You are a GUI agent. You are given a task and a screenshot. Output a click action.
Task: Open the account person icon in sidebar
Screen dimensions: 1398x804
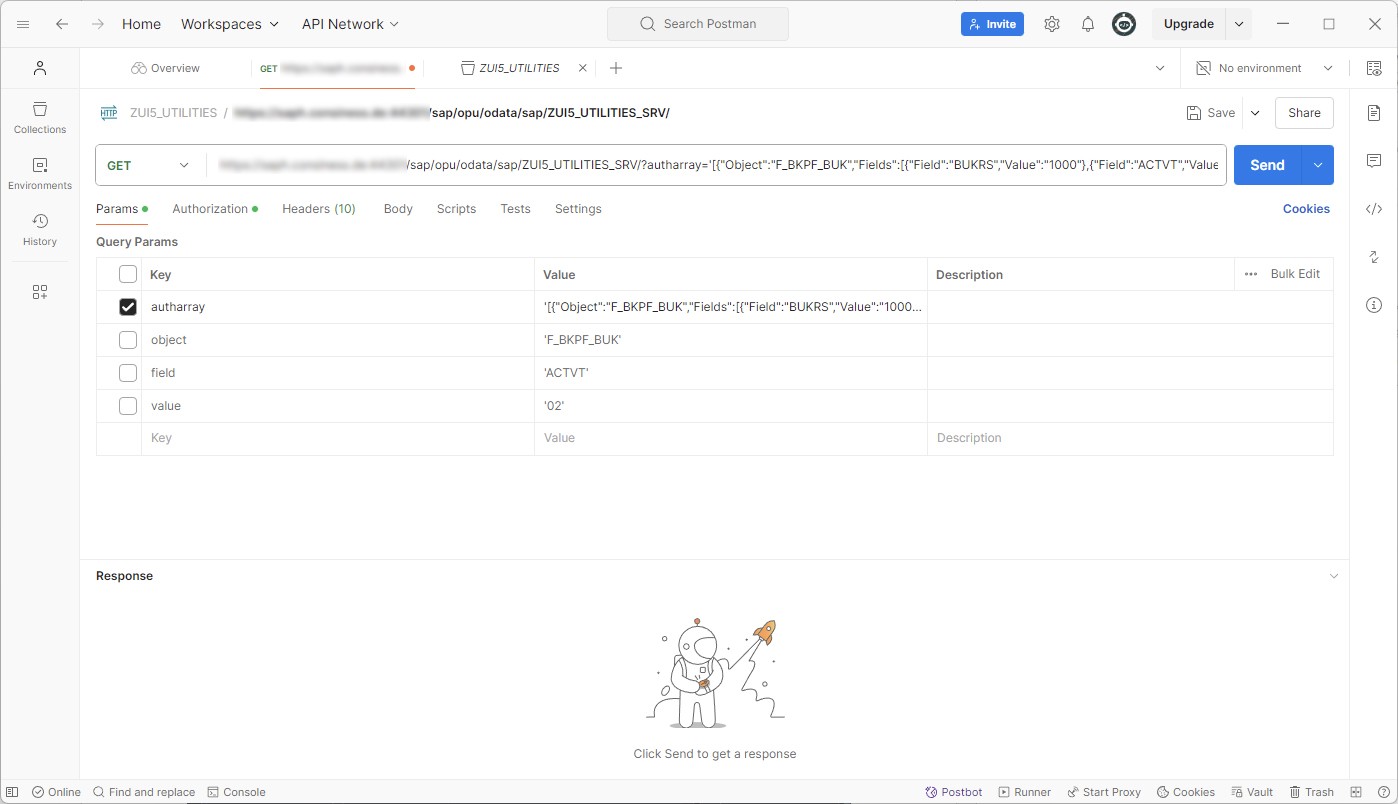[40, 68]
